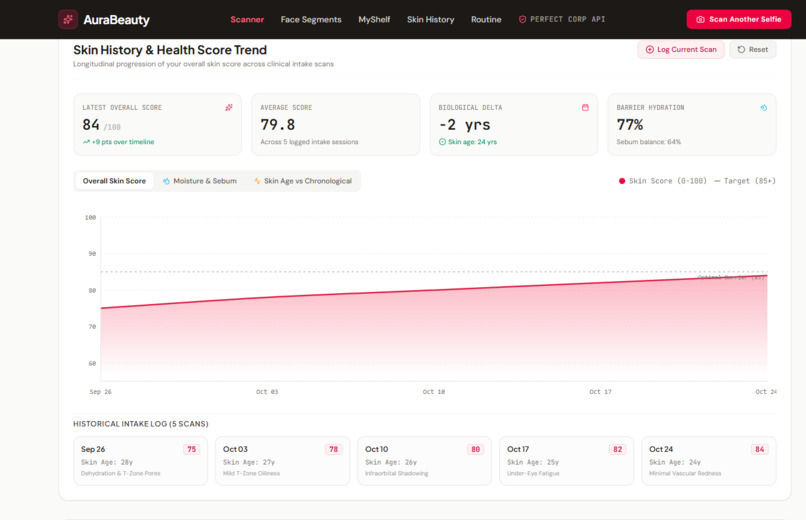Click Oct 10 label on chart axis

click(x=434, y=392)
